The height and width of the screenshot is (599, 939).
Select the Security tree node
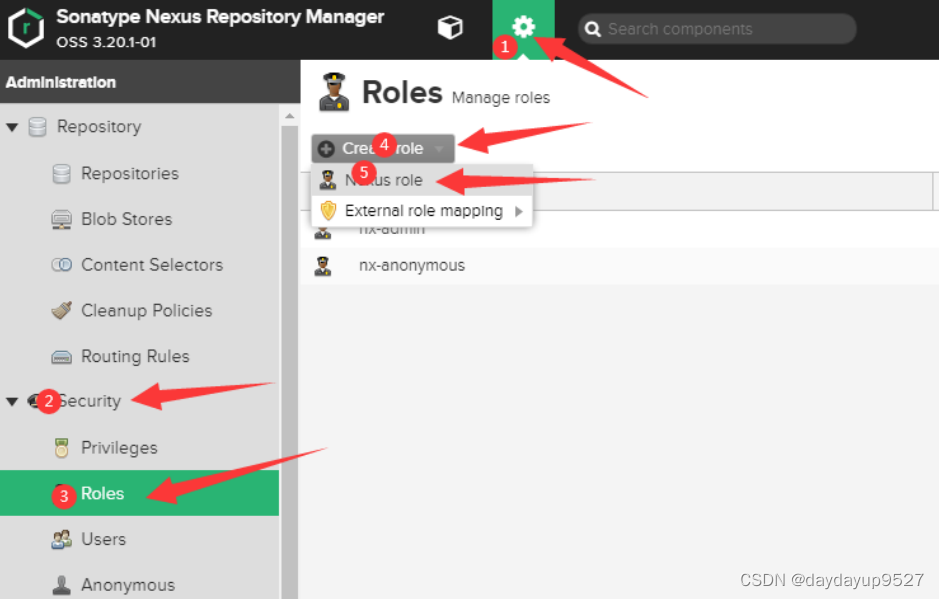(90, 401)
